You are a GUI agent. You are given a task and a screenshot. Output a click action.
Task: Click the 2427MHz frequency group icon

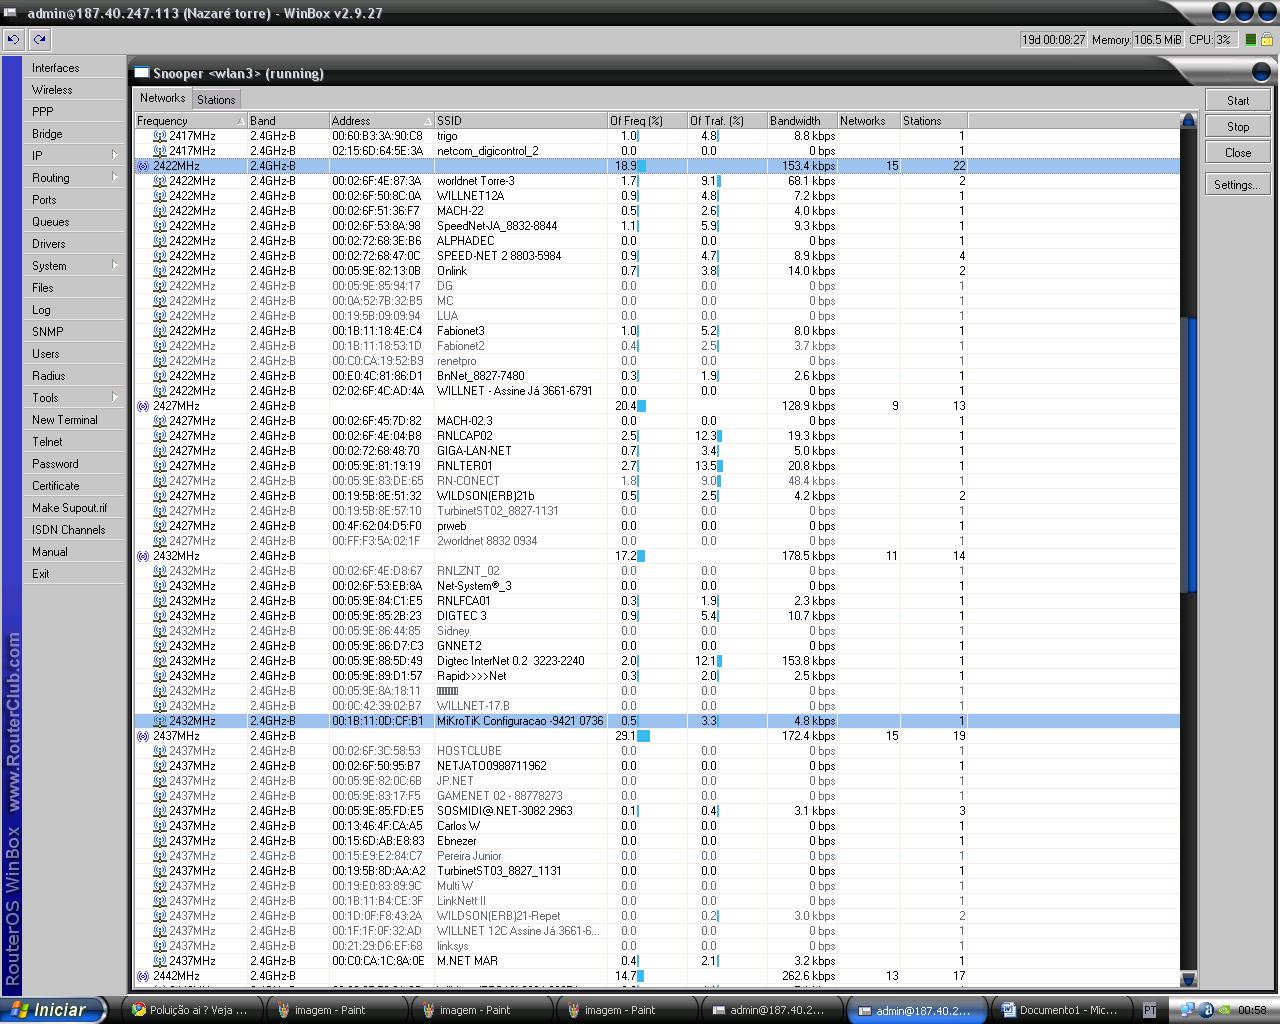tap(143, 406)
